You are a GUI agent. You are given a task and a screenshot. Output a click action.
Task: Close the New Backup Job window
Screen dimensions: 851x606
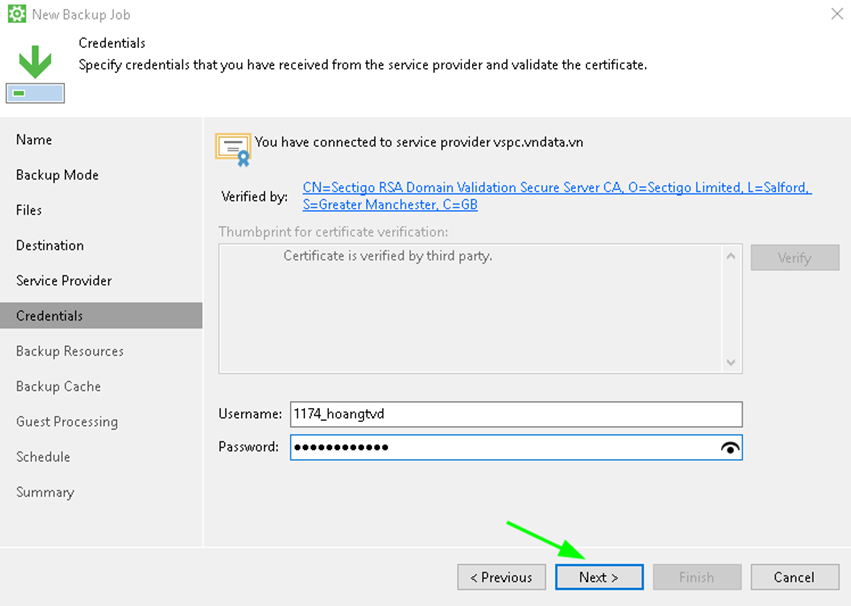(x=835, y=14)
